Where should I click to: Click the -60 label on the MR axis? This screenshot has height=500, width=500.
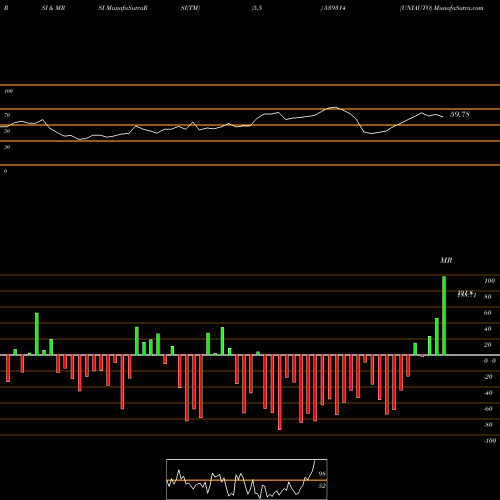pos(488,409)
